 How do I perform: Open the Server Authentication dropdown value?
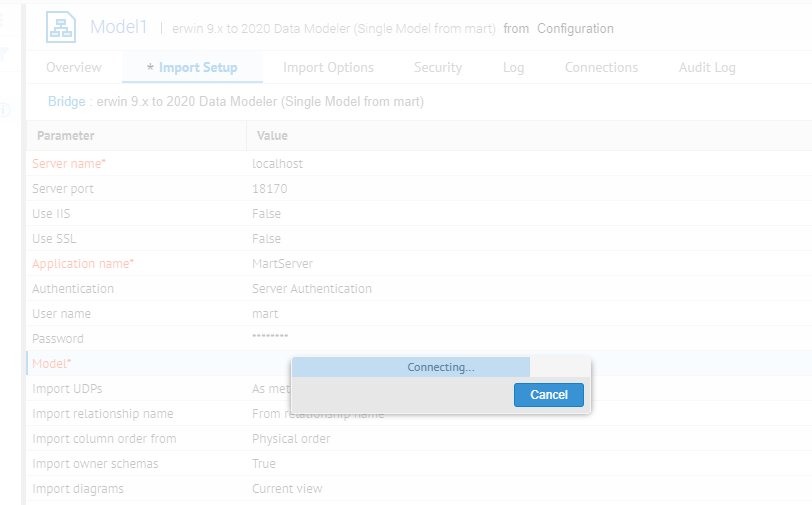point(311,289)
